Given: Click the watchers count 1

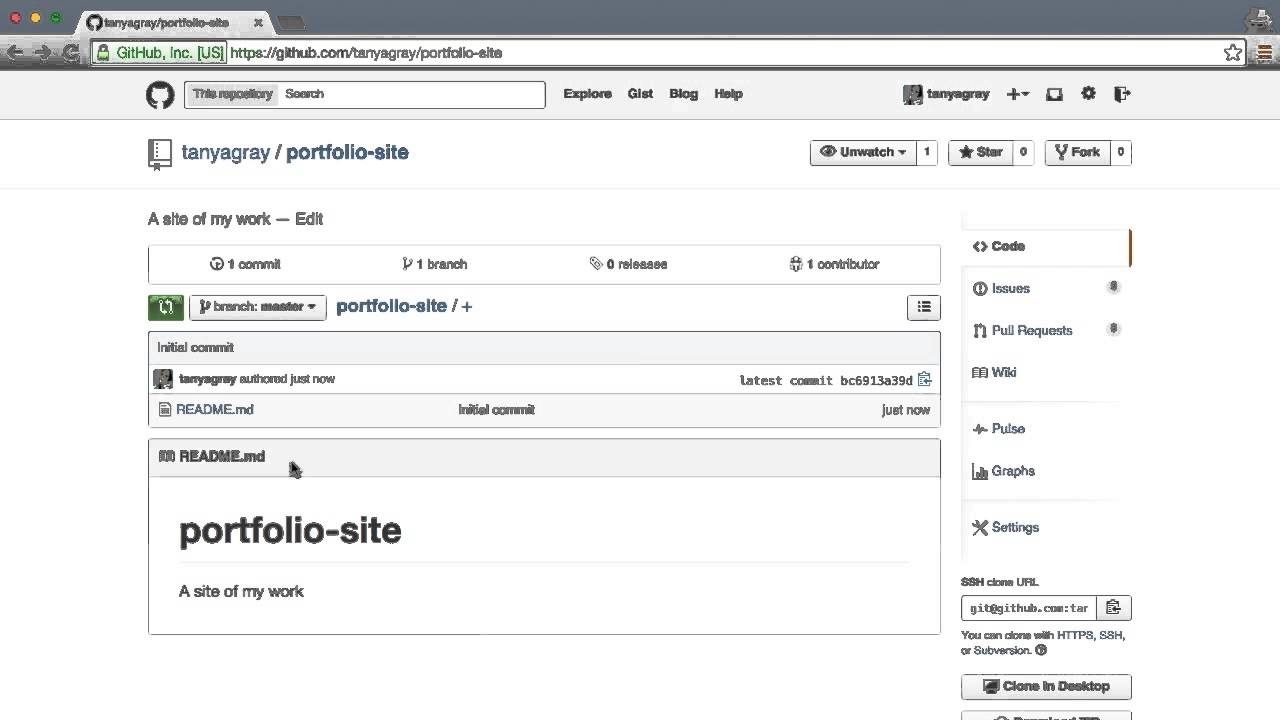Looking at the screenshot, I should (x=926, y=152).
